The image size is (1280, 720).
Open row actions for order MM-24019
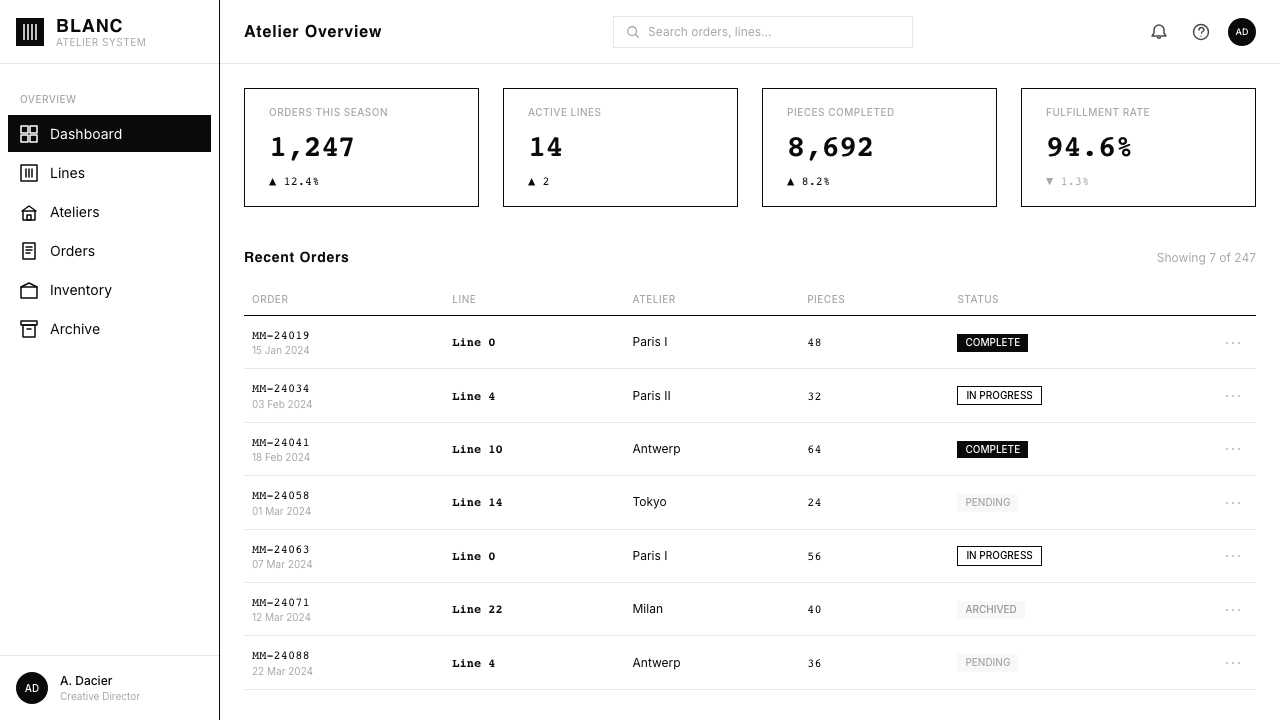(x=1233, y=343)
